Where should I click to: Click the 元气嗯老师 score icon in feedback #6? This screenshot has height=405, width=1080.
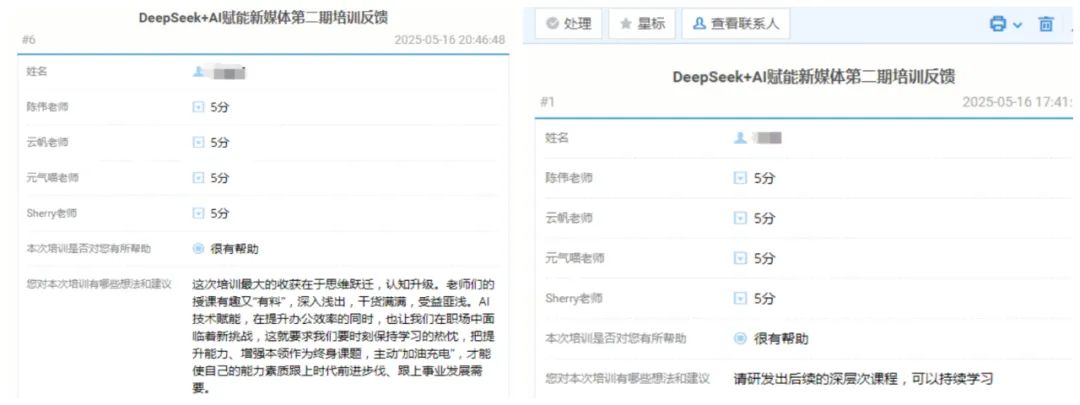tap(198, 178)
